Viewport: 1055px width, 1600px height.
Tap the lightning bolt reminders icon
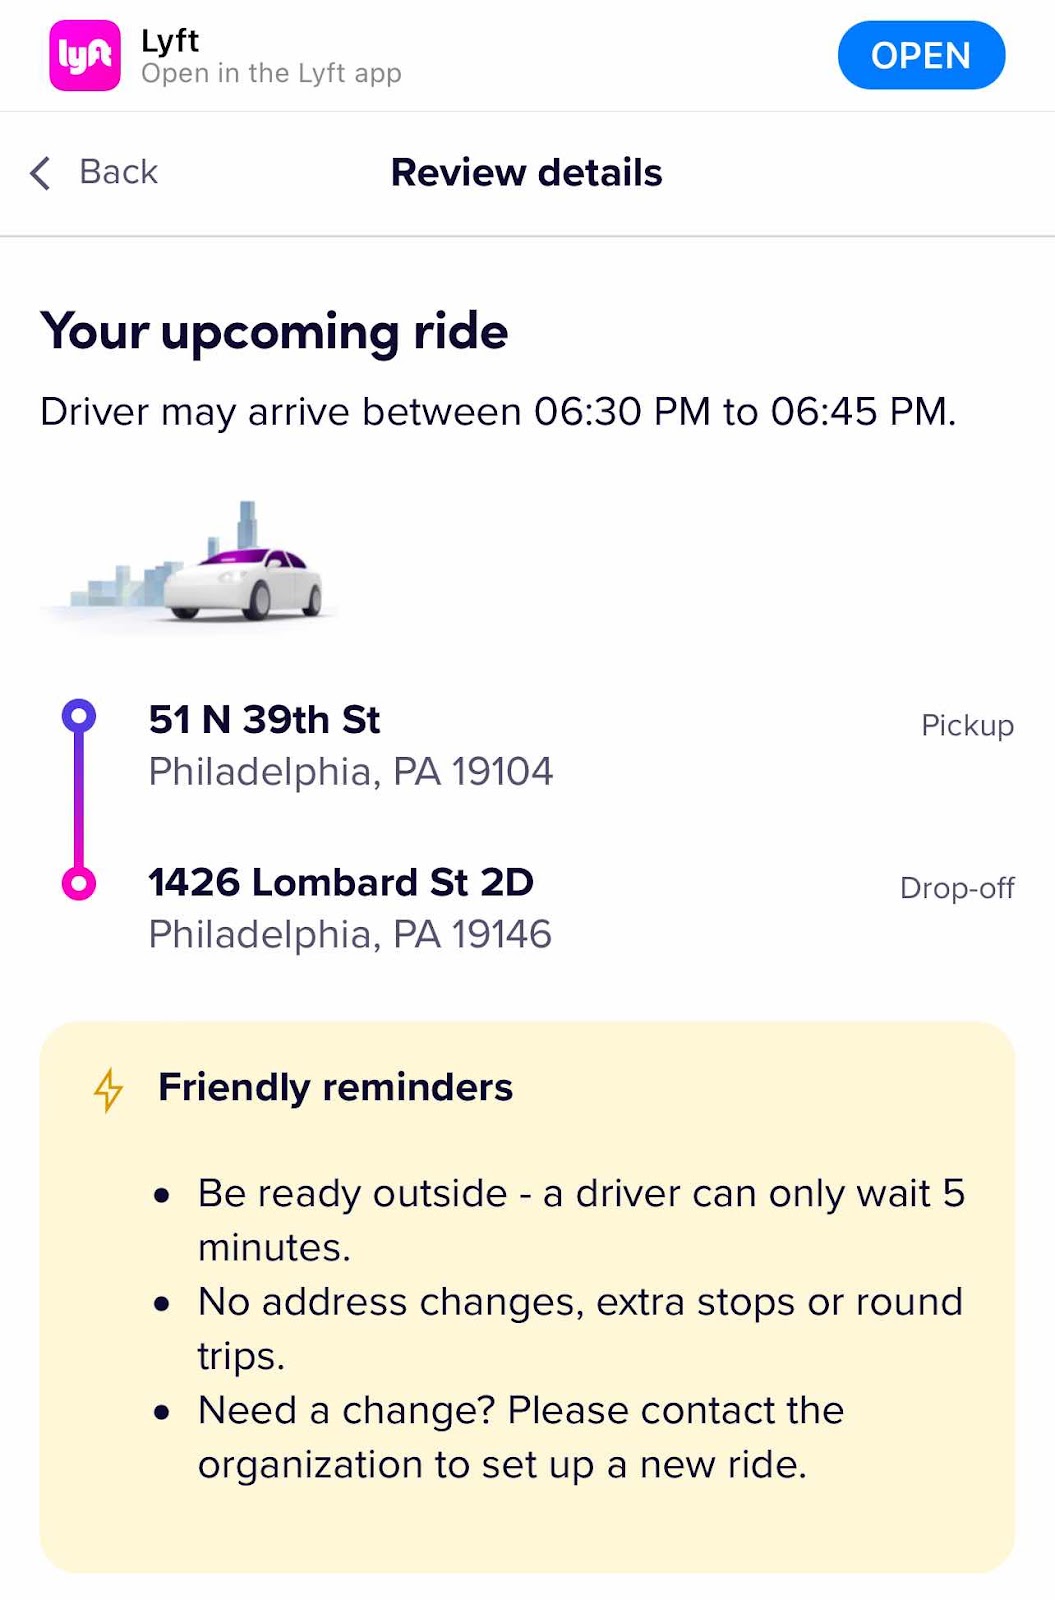[108, 1090]
